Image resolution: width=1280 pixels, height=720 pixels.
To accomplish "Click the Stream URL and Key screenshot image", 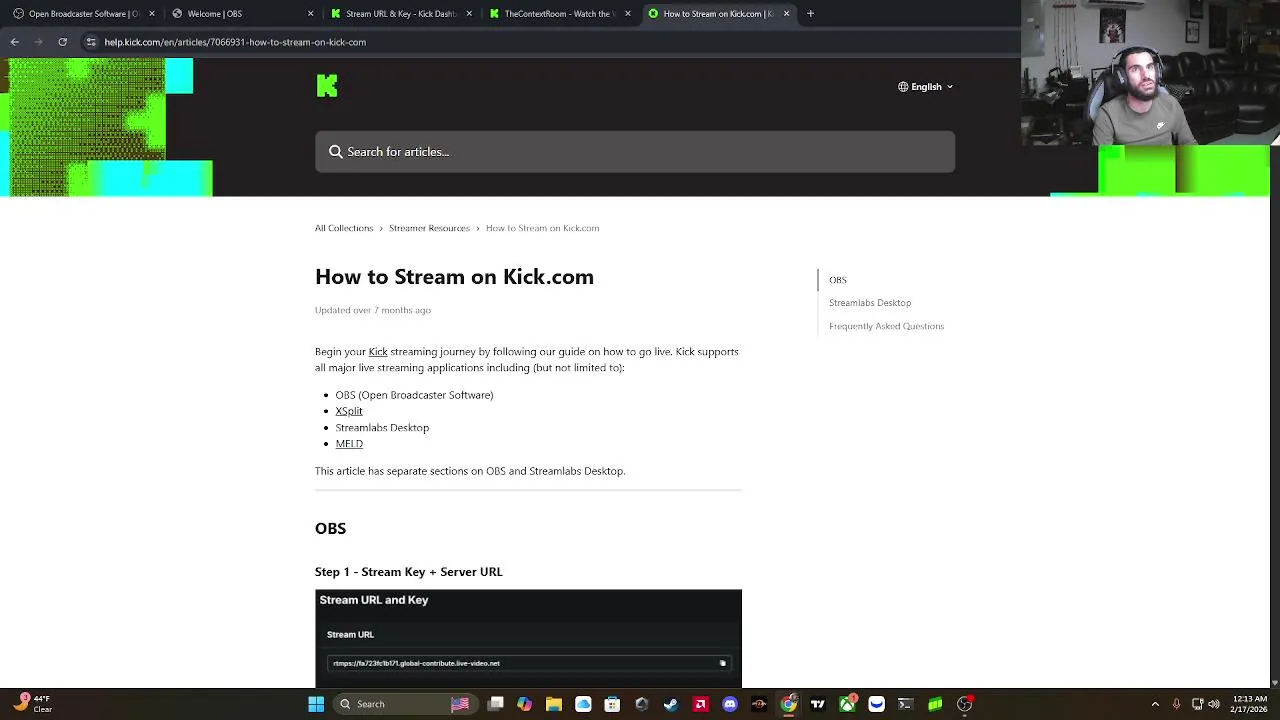I will coord(528,638).
